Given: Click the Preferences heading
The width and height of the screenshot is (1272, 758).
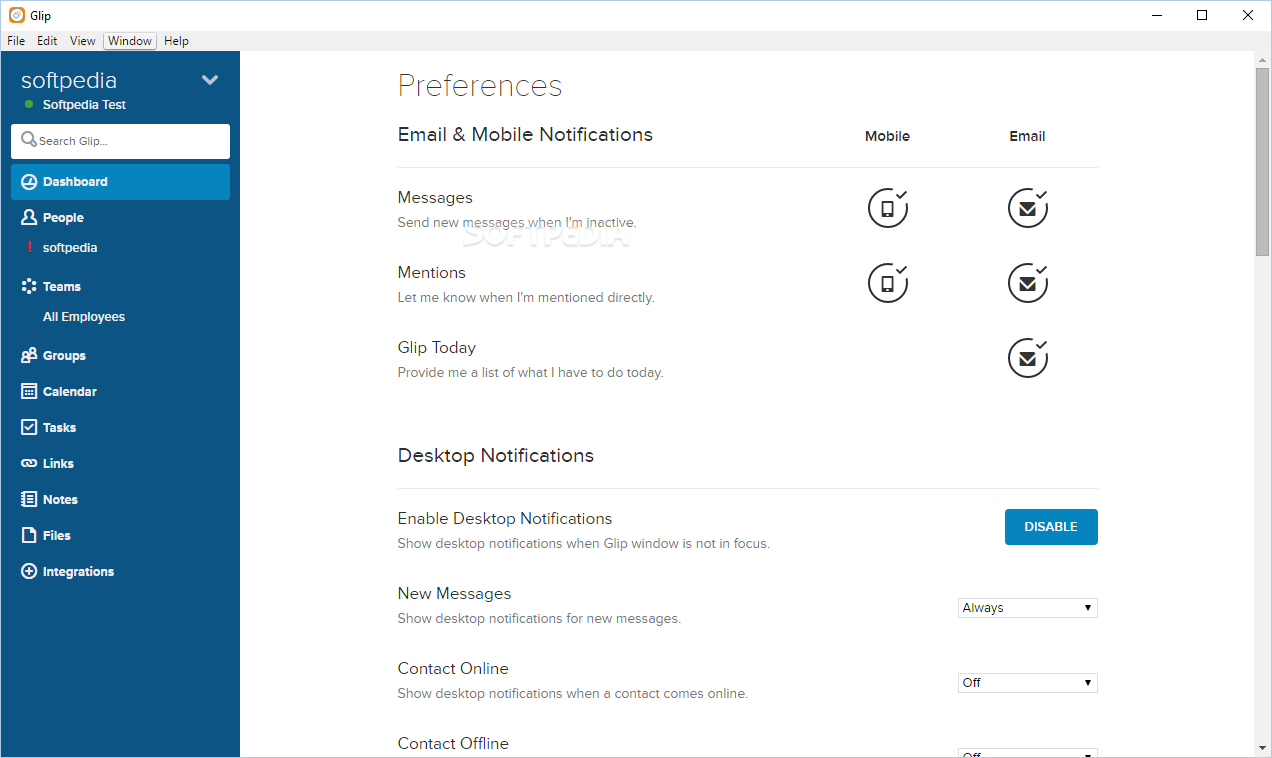Looking at the screenshot, I should tap(480, 86).
